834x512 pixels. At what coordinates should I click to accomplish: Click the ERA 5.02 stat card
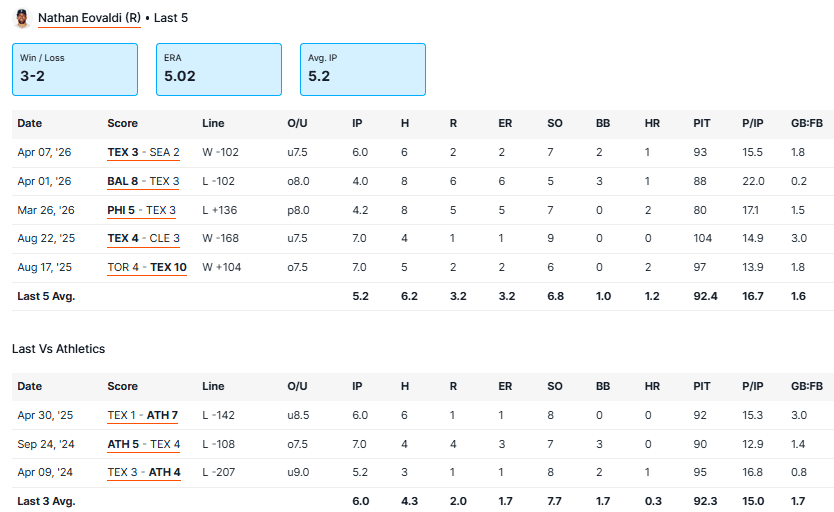click(219, 69)
